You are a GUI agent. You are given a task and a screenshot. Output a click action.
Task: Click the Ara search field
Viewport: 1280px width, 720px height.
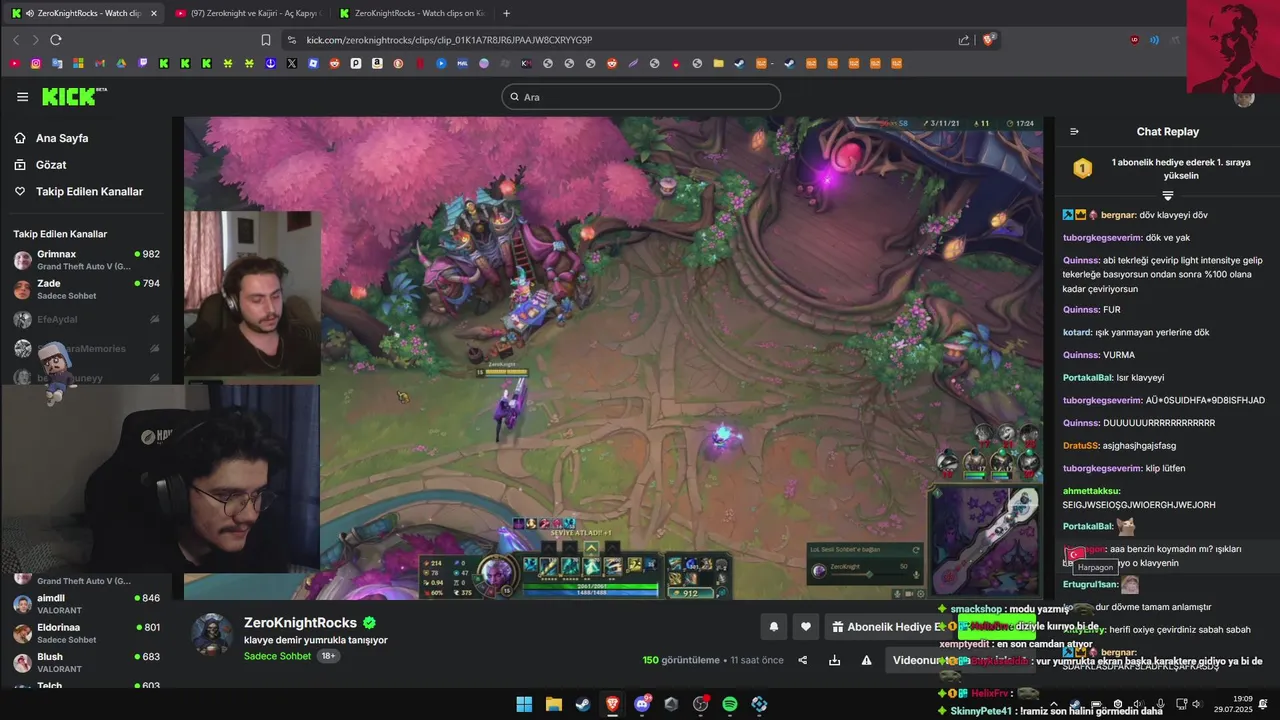[641, 97]
